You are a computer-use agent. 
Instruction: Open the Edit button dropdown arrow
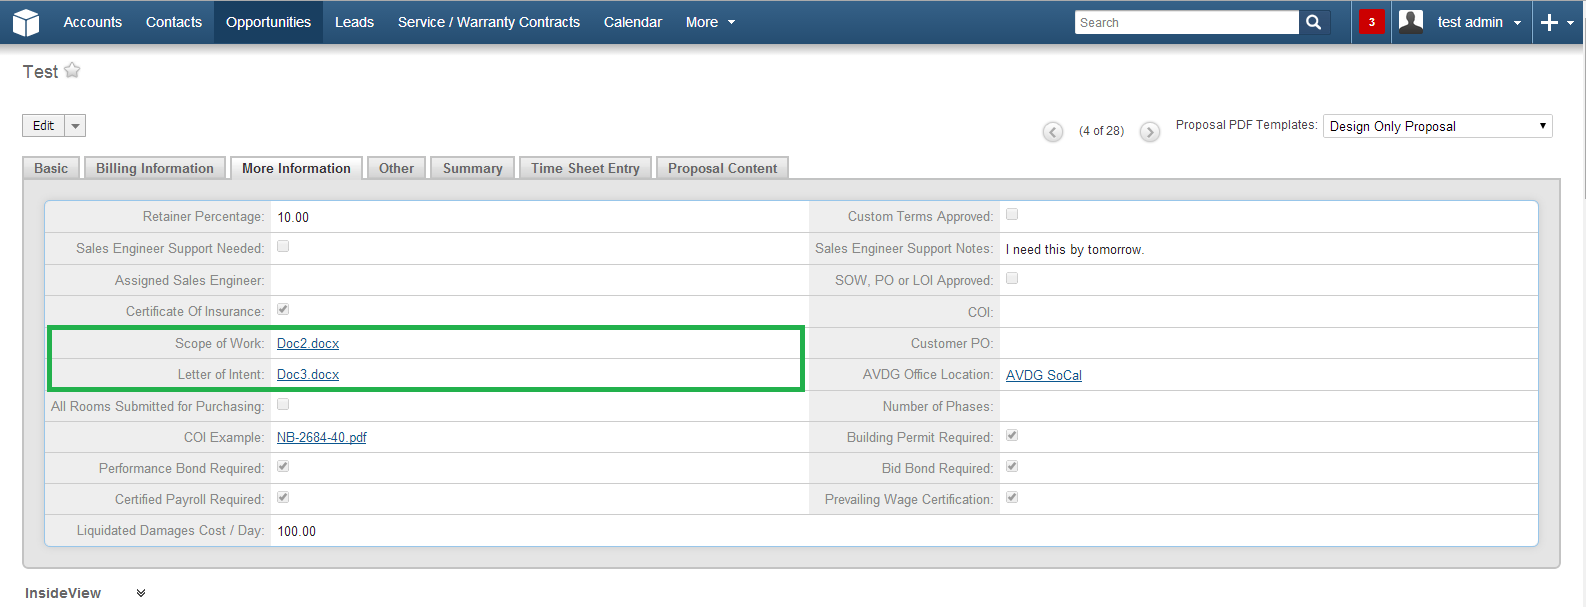75,125
